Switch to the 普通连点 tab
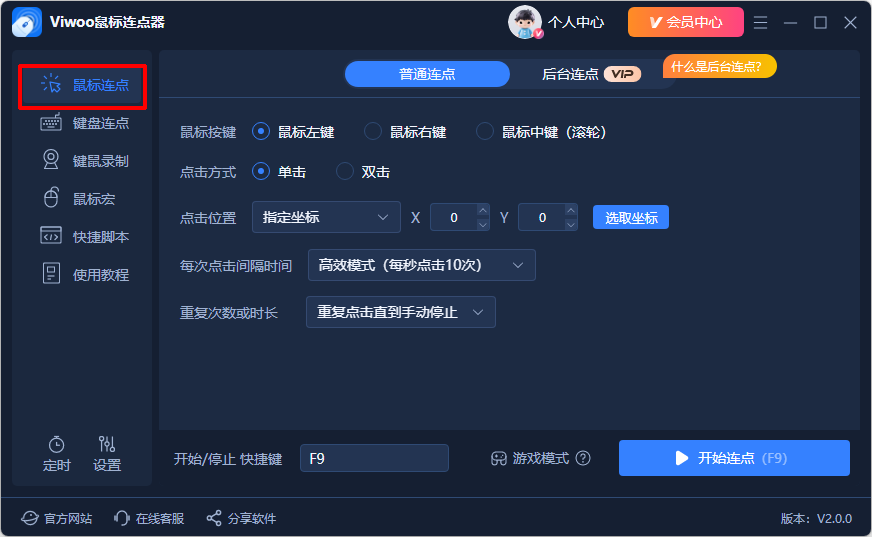 pos(427,74)
